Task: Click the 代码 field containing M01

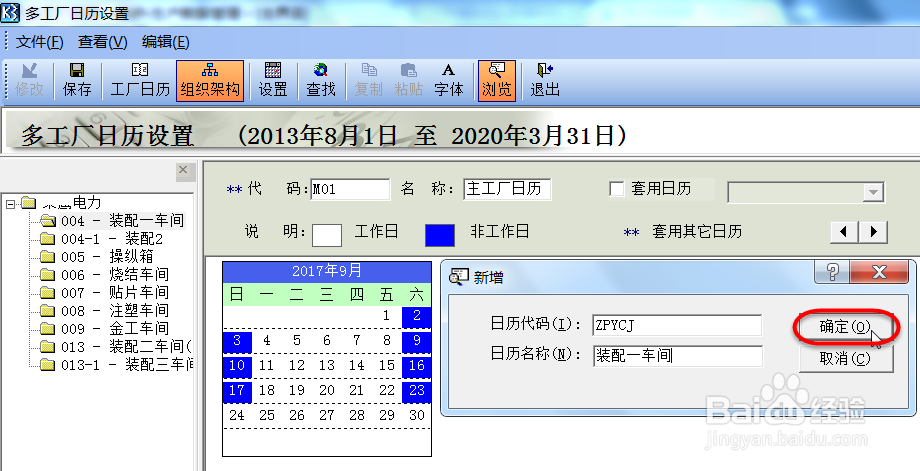Action: point(350,189)
